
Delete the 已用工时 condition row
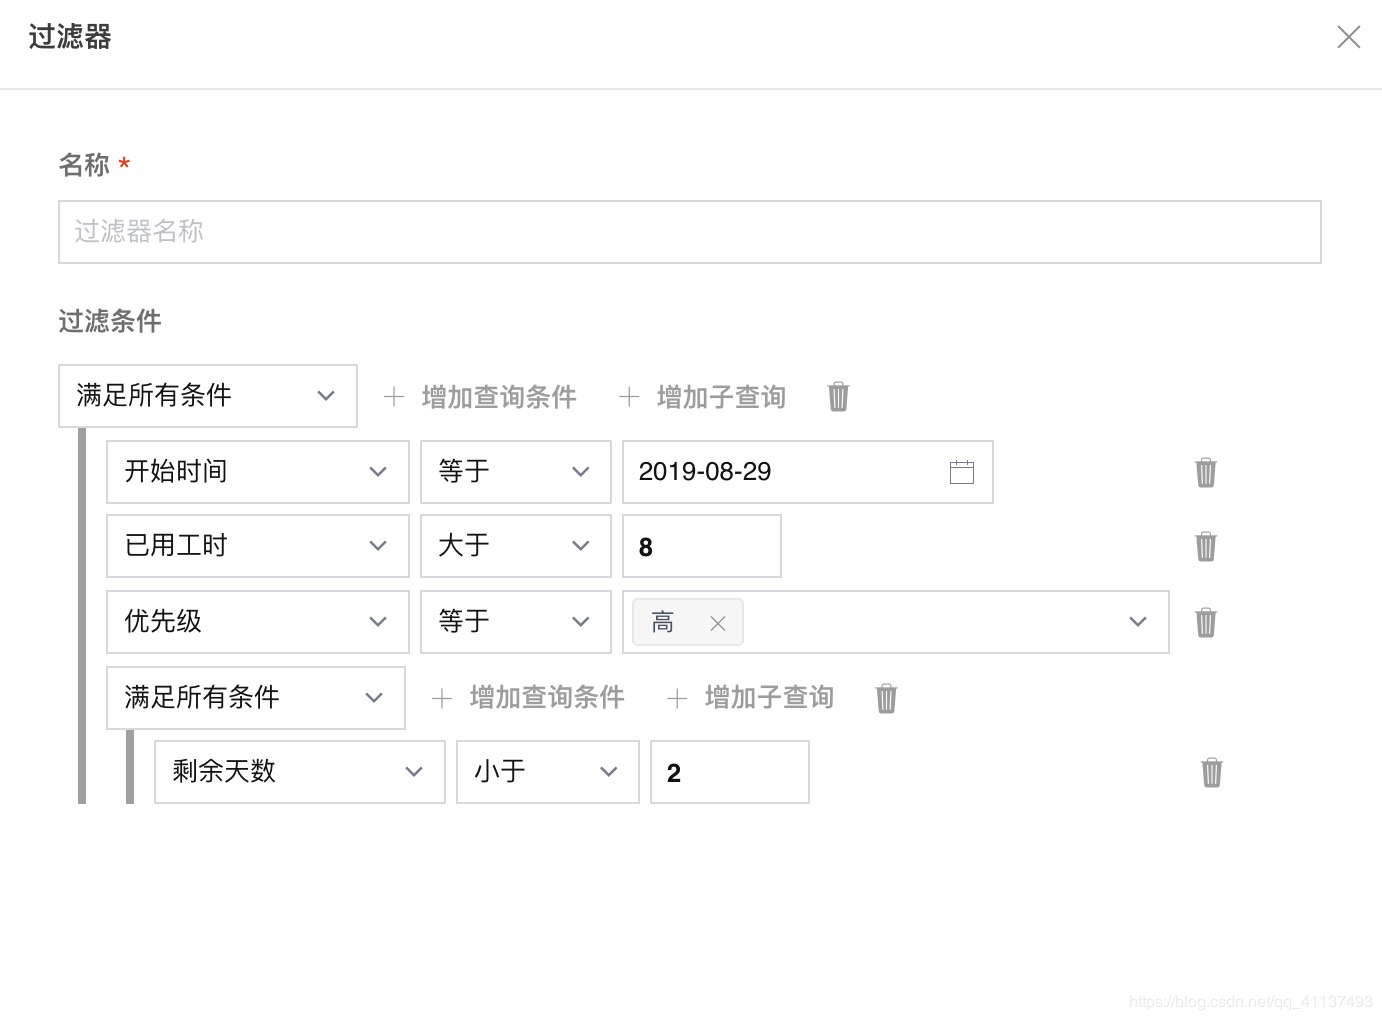point(1205,546)
